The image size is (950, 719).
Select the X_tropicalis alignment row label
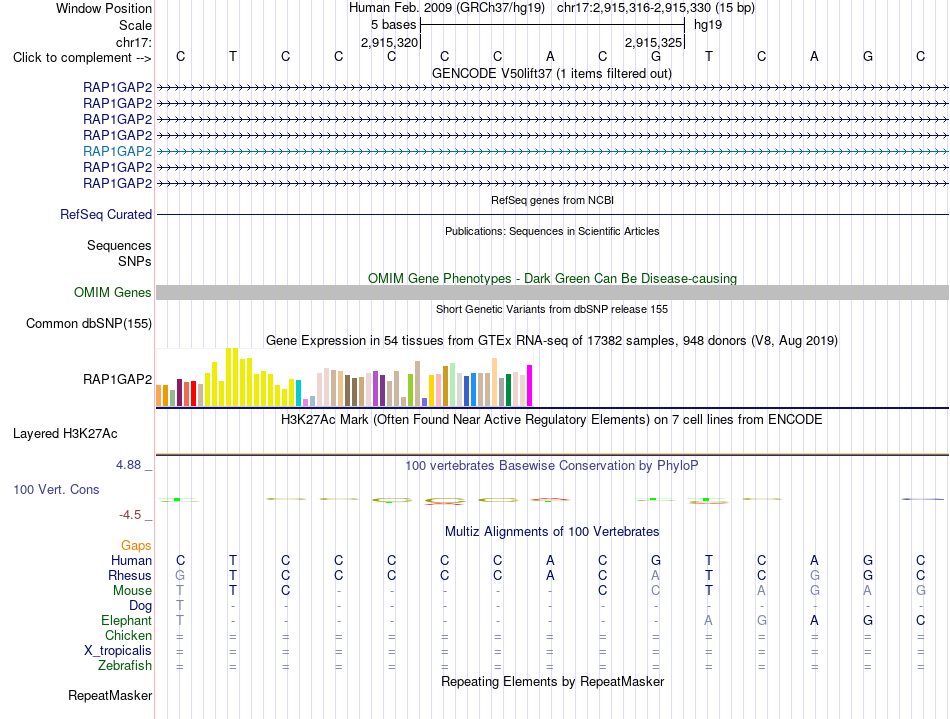[118, 651]
